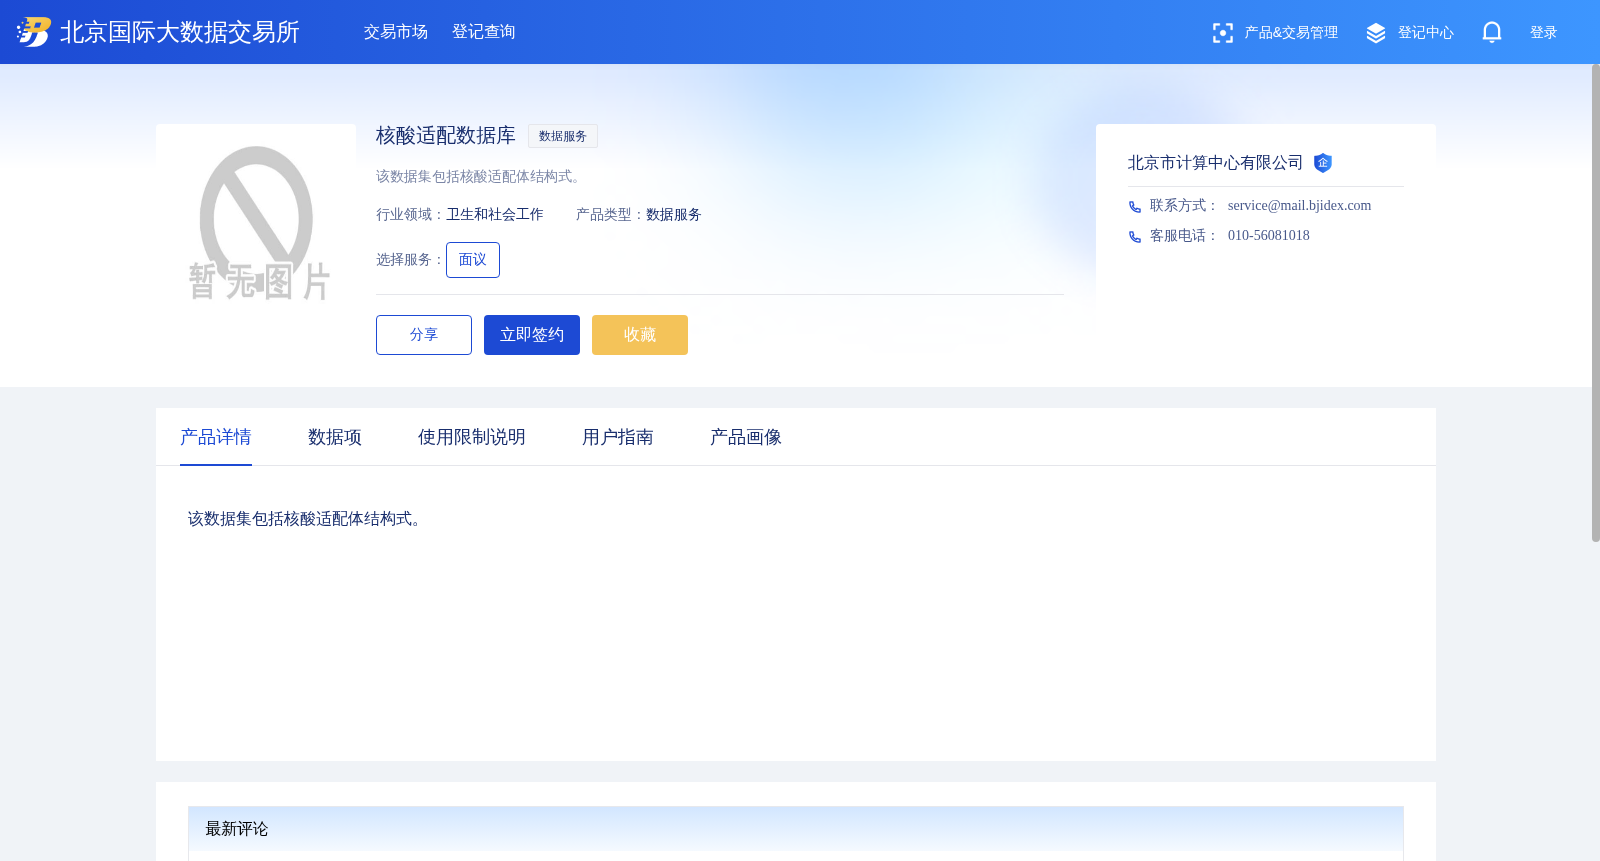Screen dimensions: 1600x861
Task: Switch to the 使用限制说明 tab
Action: [x=472, y=437]
